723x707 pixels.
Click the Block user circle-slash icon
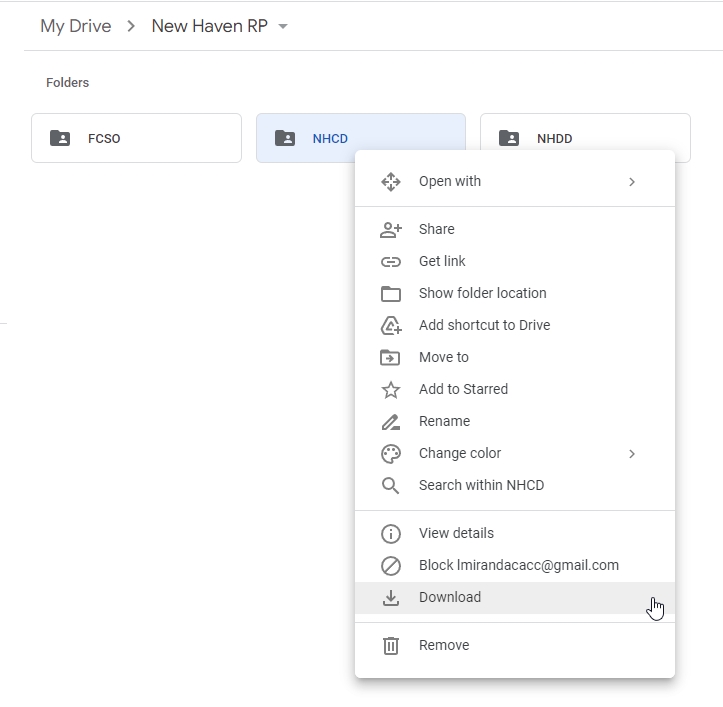coord(391,565)
